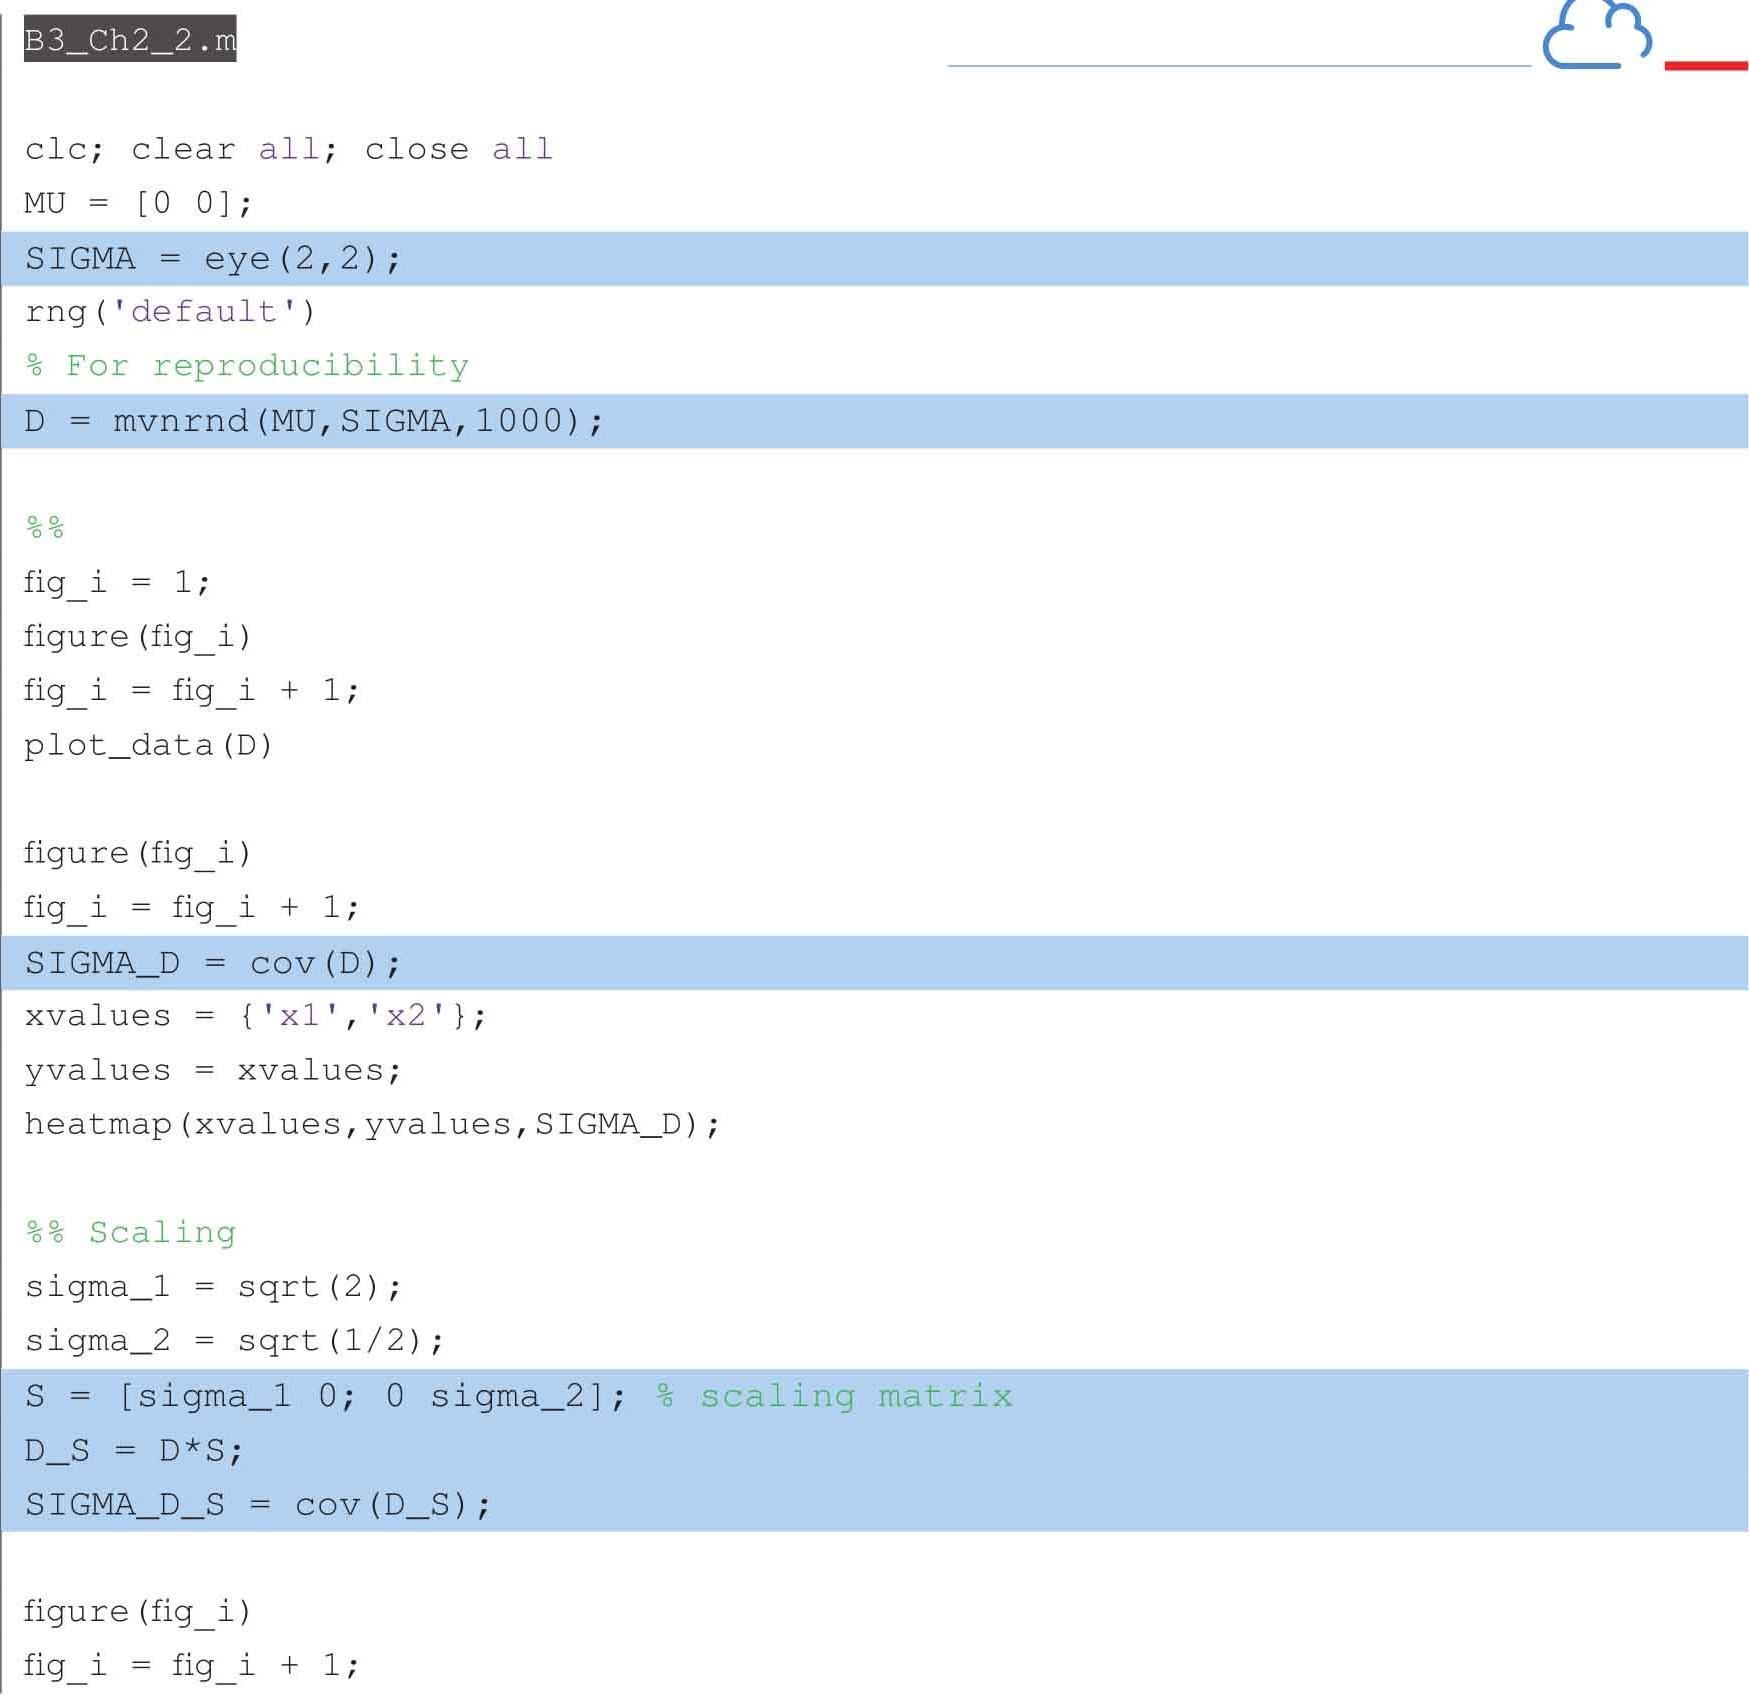Click the line 'MU = [0 0];'
1749x1695 pixels.
[138, 203]
